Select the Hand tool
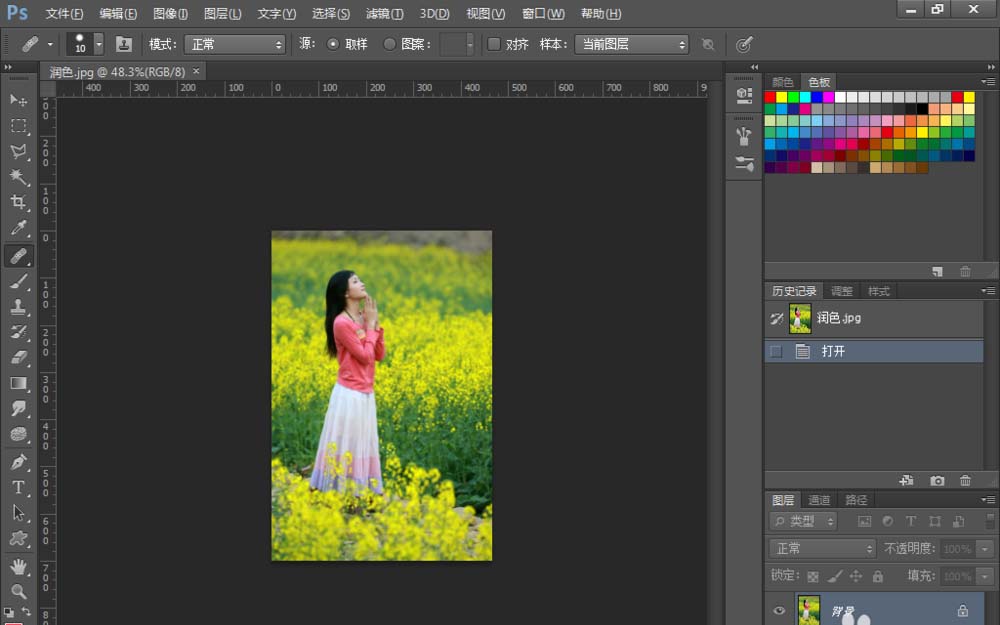Screen dimensions: 1000x625 pos(19,566)
